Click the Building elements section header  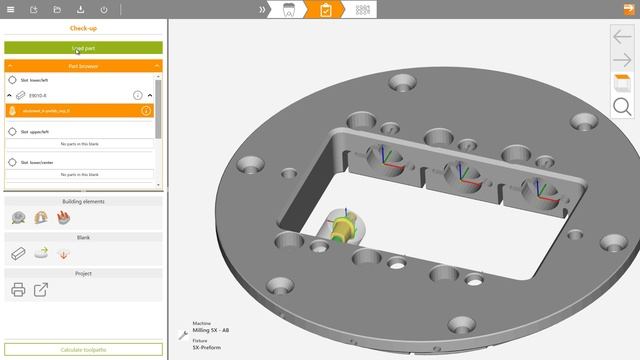point(83,201)
